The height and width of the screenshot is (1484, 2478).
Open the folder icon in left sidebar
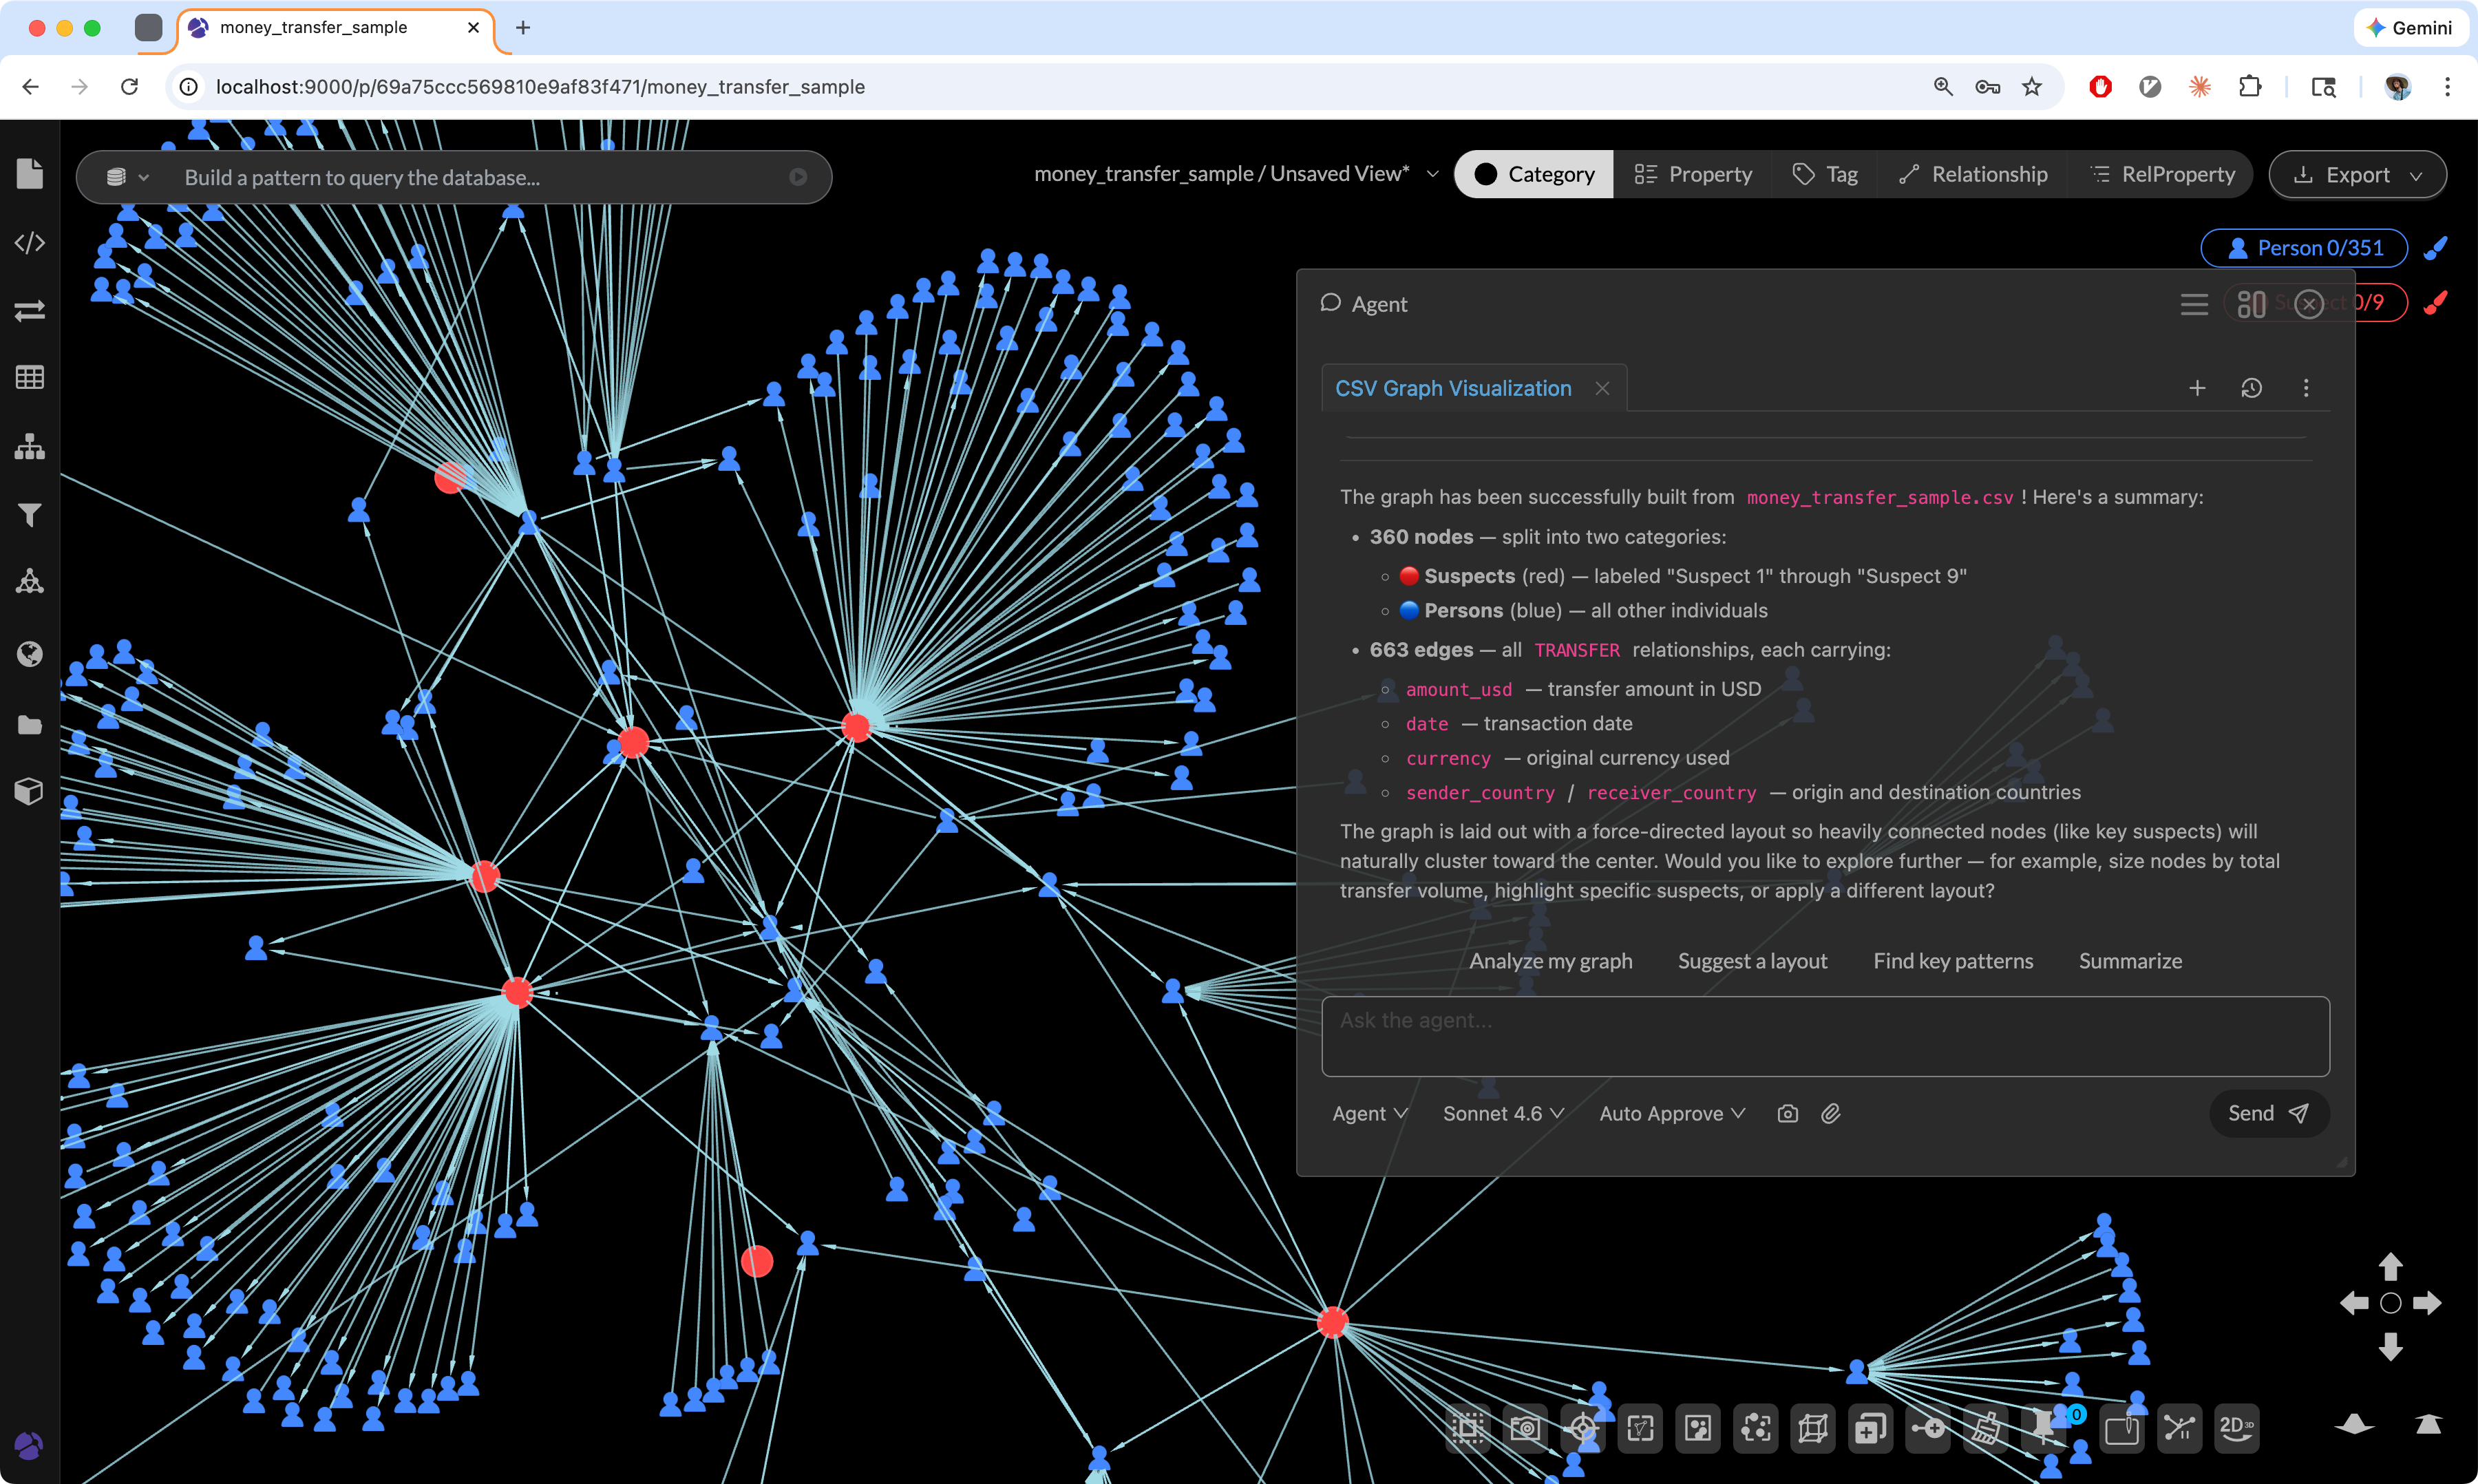click(30, 725)
